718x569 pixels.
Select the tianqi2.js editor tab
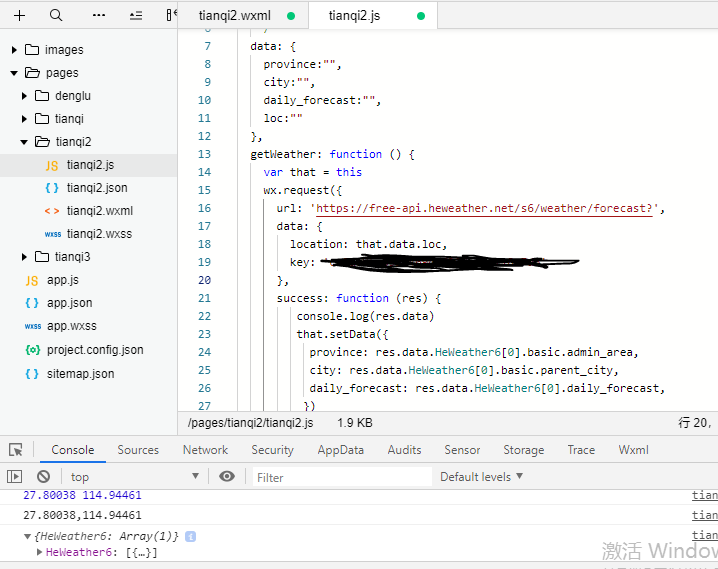coord(373,16)
